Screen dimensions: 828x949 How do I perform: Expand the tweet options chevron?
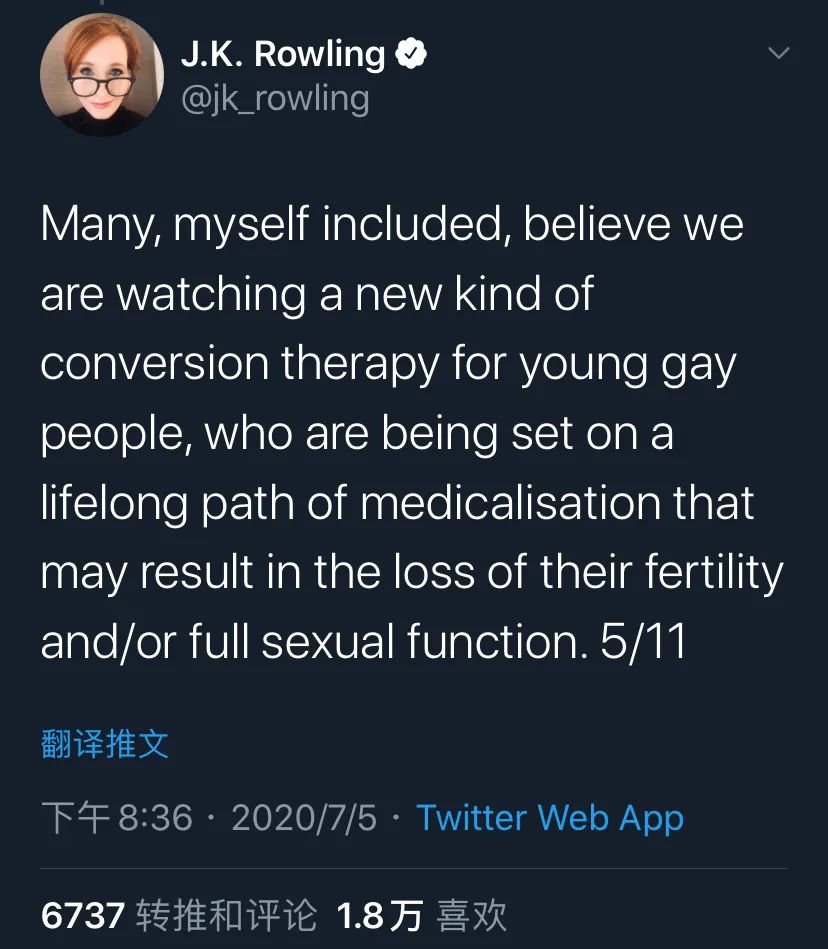[x=777, y=53]
